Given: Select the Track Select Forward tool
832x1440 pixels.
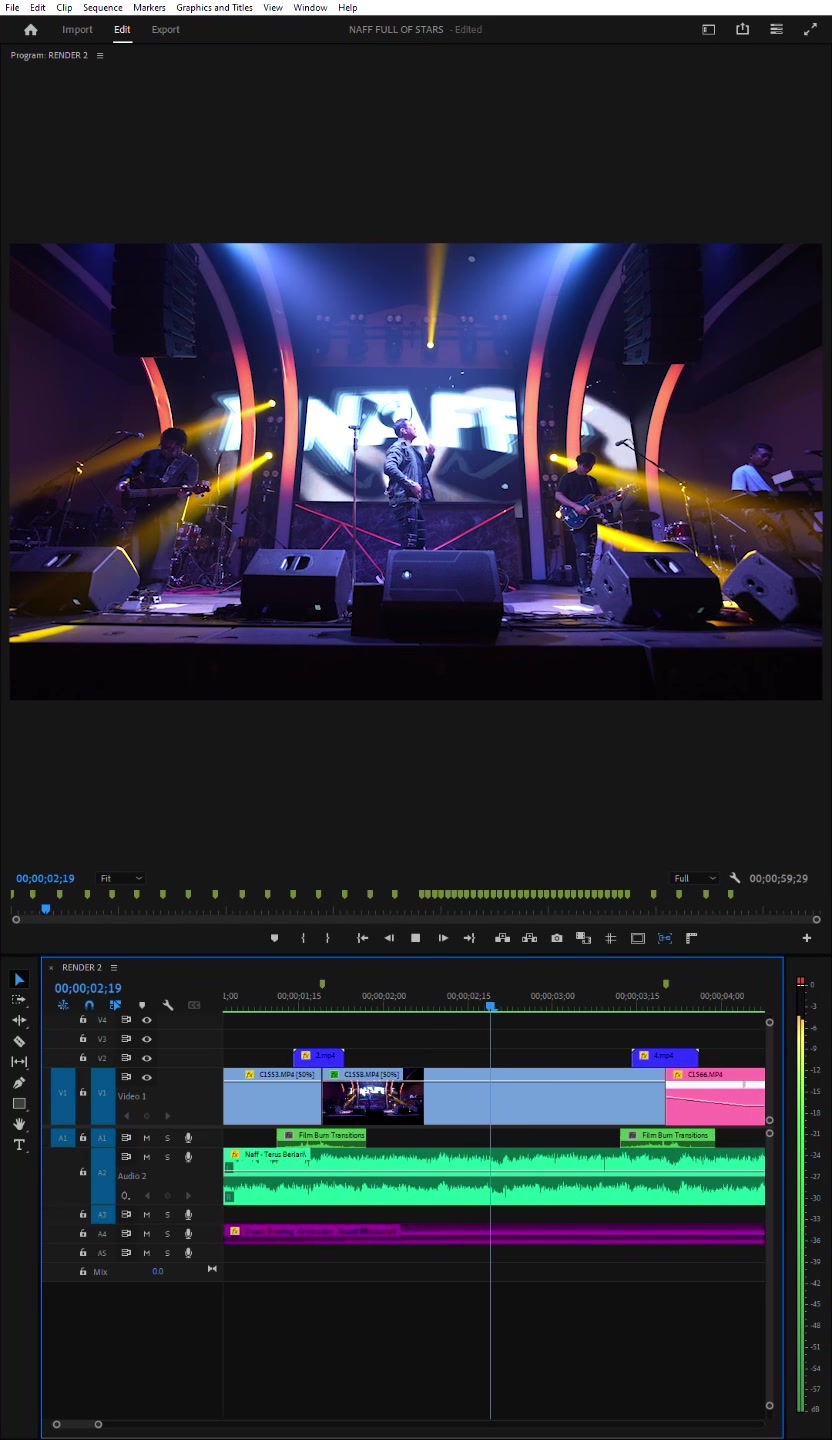Looking at the screenshot, I should click(19, 999).
